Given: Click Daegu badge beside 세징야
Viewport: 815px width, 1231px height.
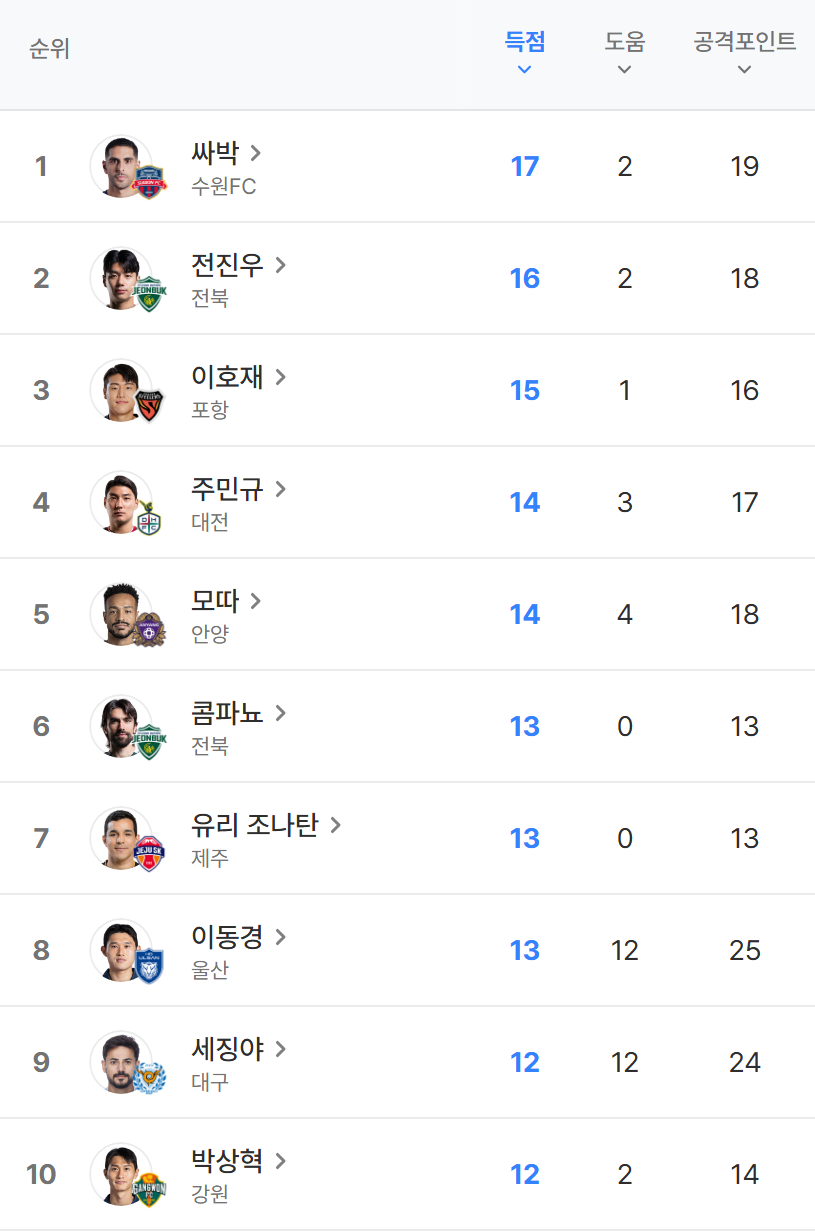Looking at the screenshot, I should pos(150,1078).
